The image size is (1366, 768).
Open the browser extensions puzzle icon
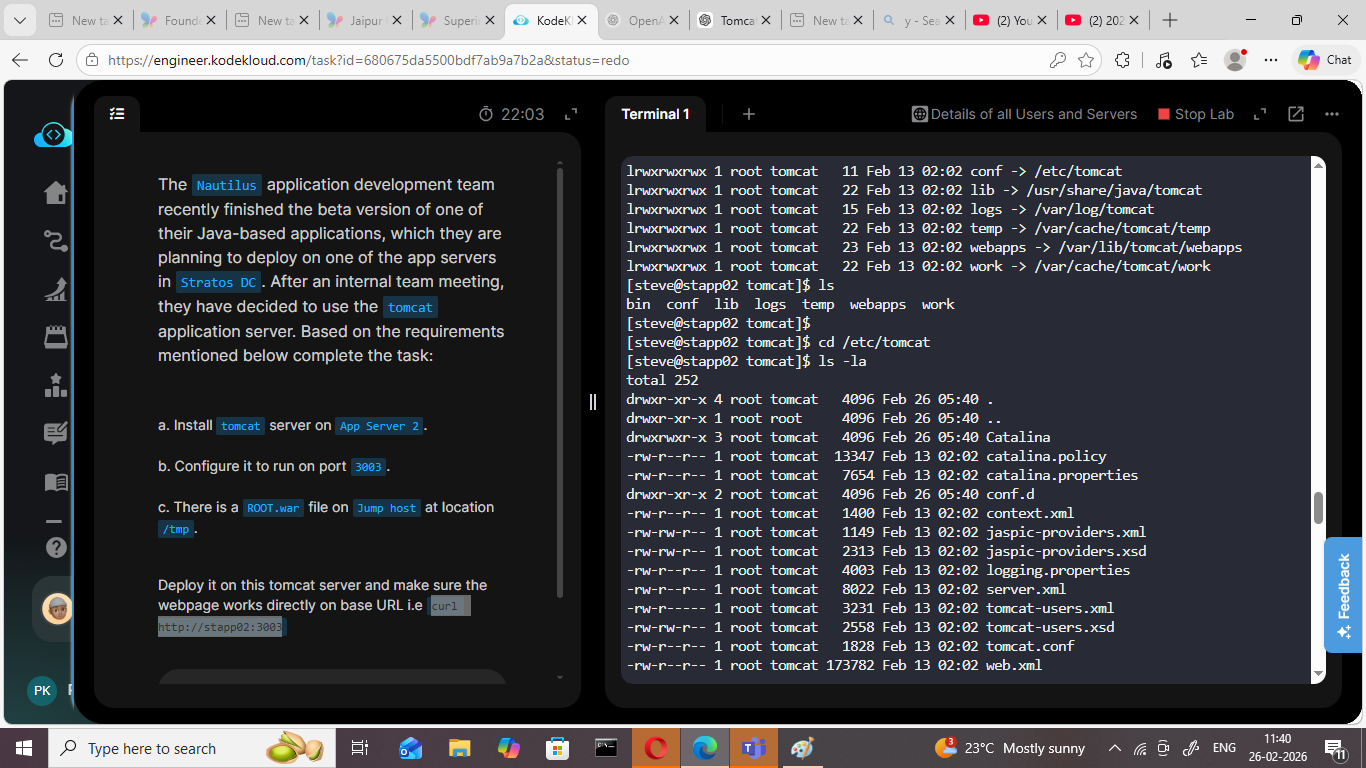pyautogui.click(x=1123, y=60)
